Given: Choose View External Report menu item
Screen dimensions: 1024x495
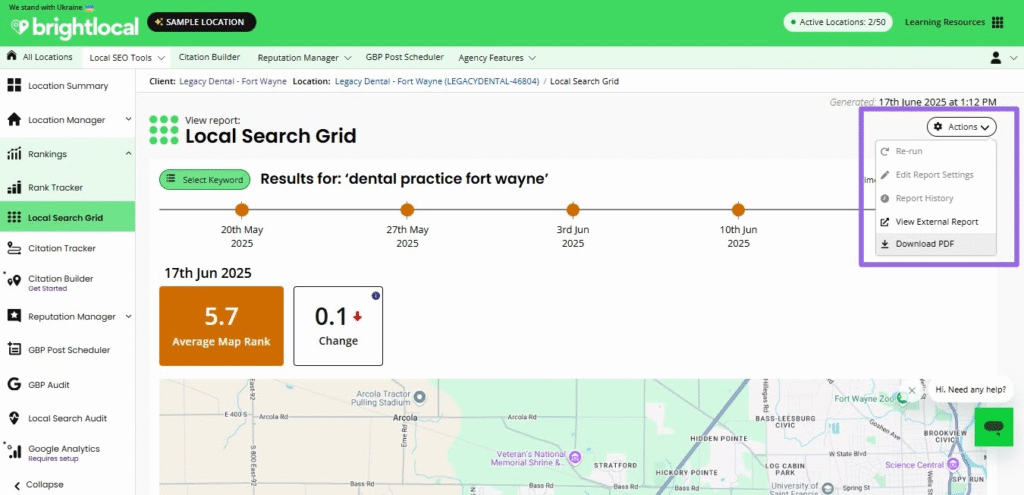Looking at the screenshot, I should click(x=935, y=222).
